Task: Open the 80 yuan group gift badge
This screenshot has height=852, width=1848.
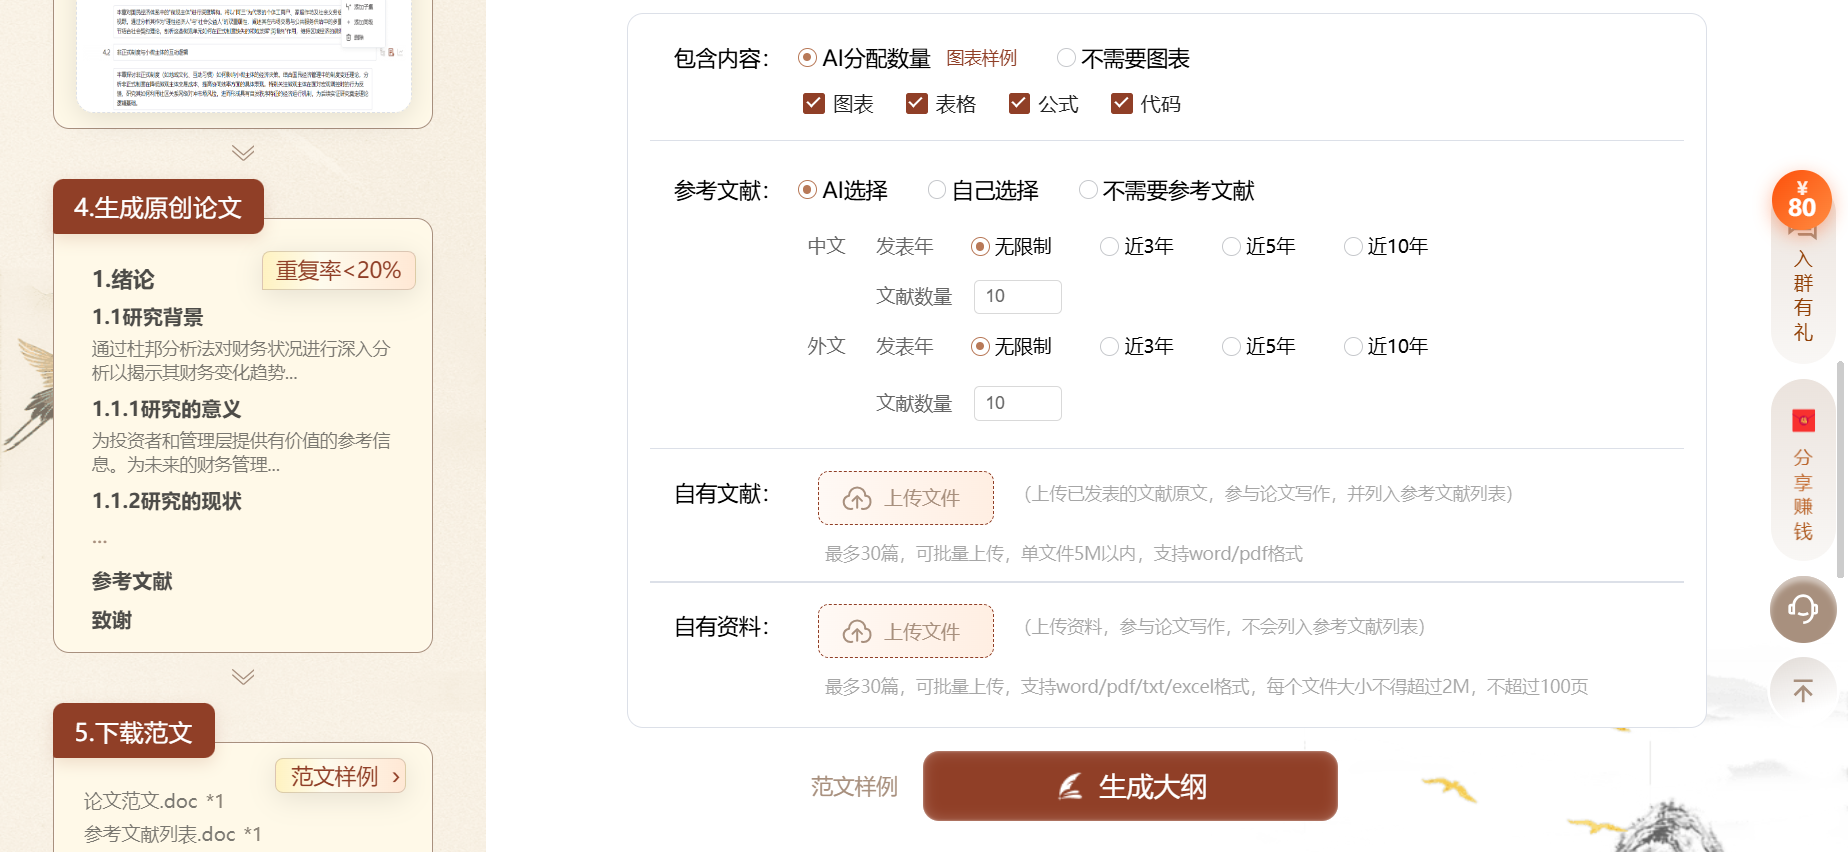Action: click(1802, 200)
